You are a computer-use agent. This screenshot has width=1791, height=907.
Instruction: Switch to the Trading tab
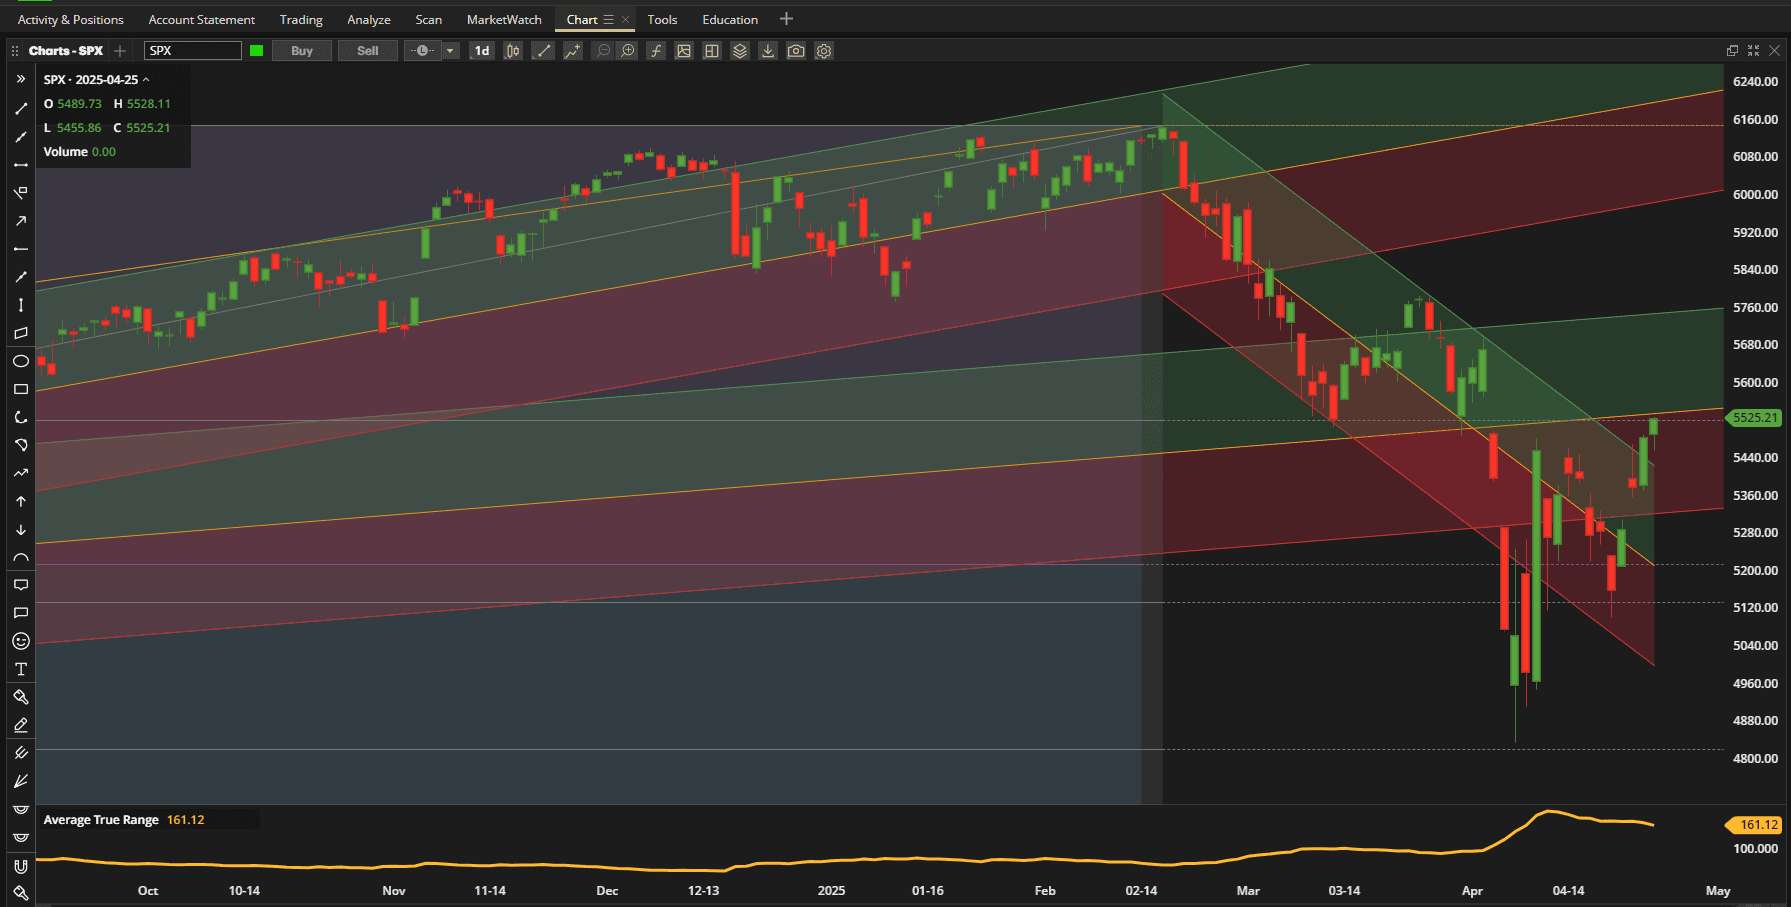pyautogui.click(x=301, y=20)
